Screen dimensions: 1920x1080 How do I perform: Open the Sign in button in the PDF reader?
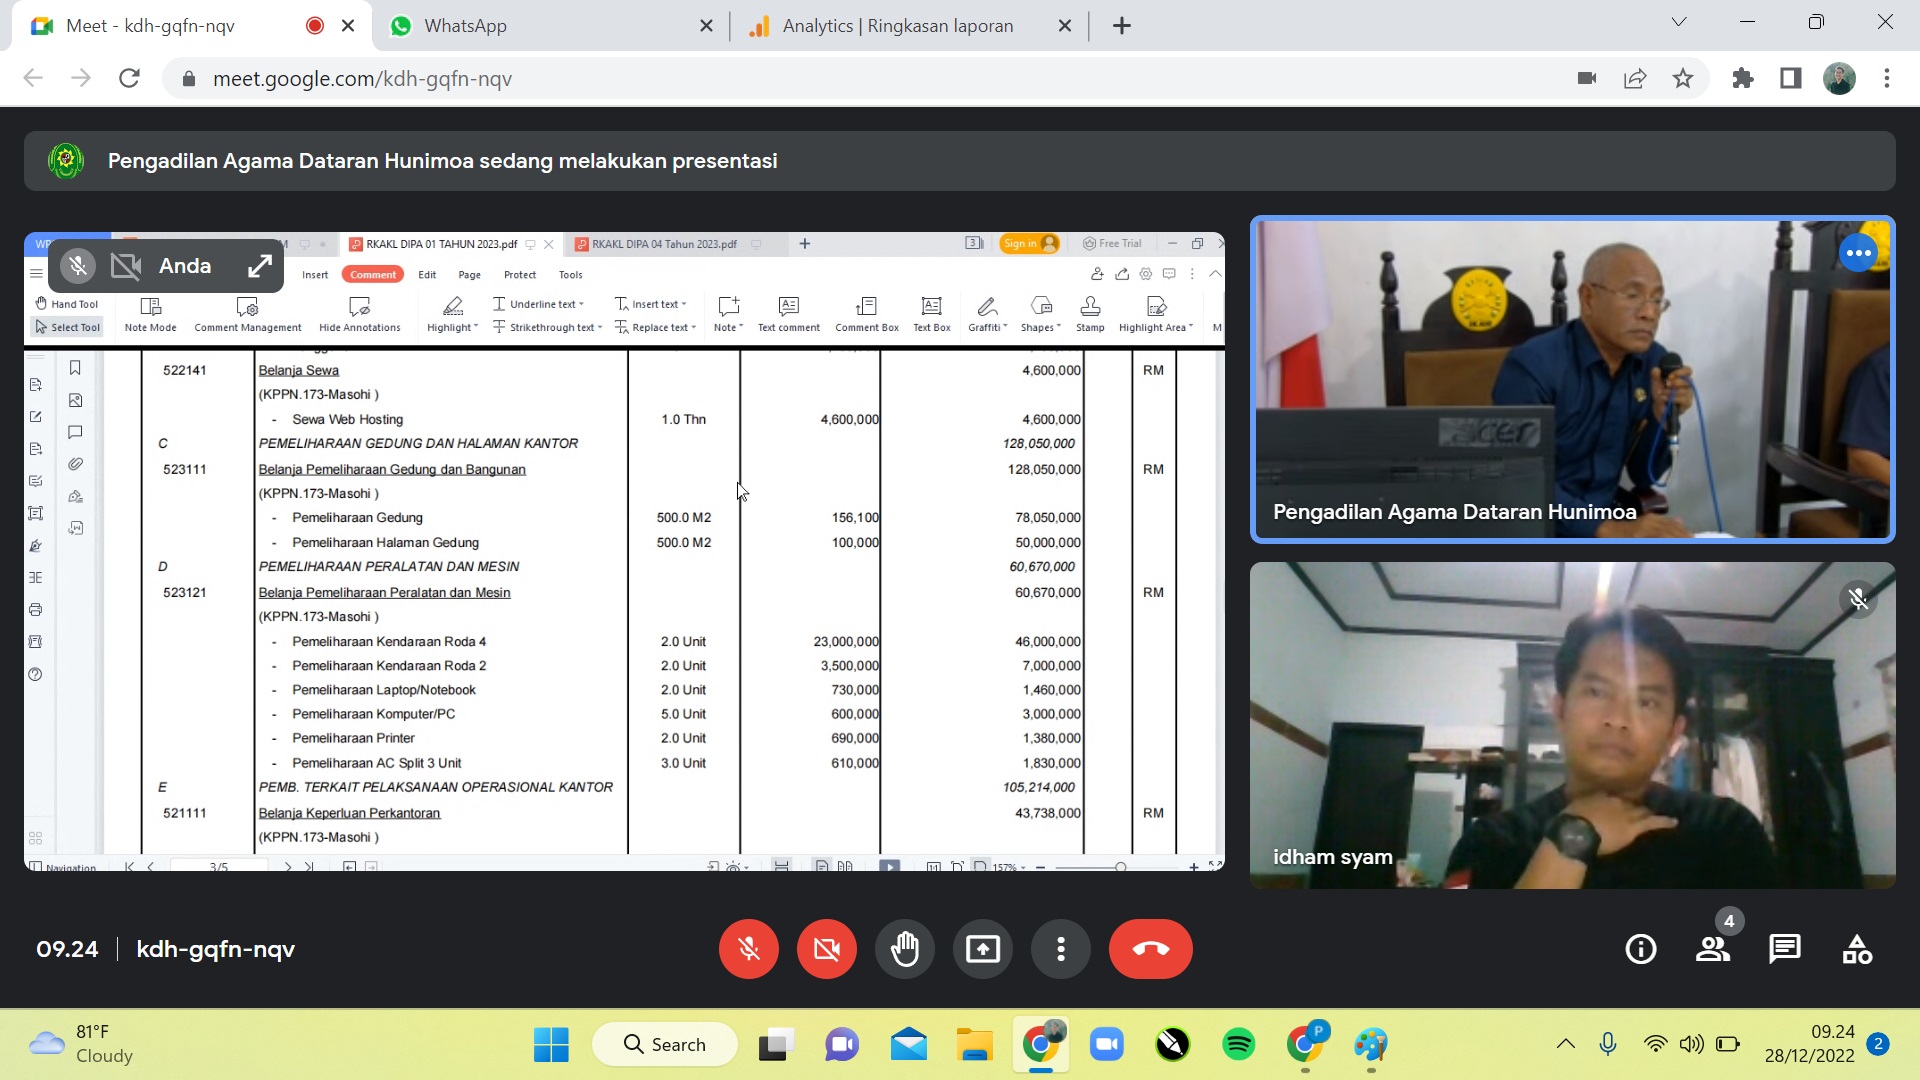tap(1029, 243)
